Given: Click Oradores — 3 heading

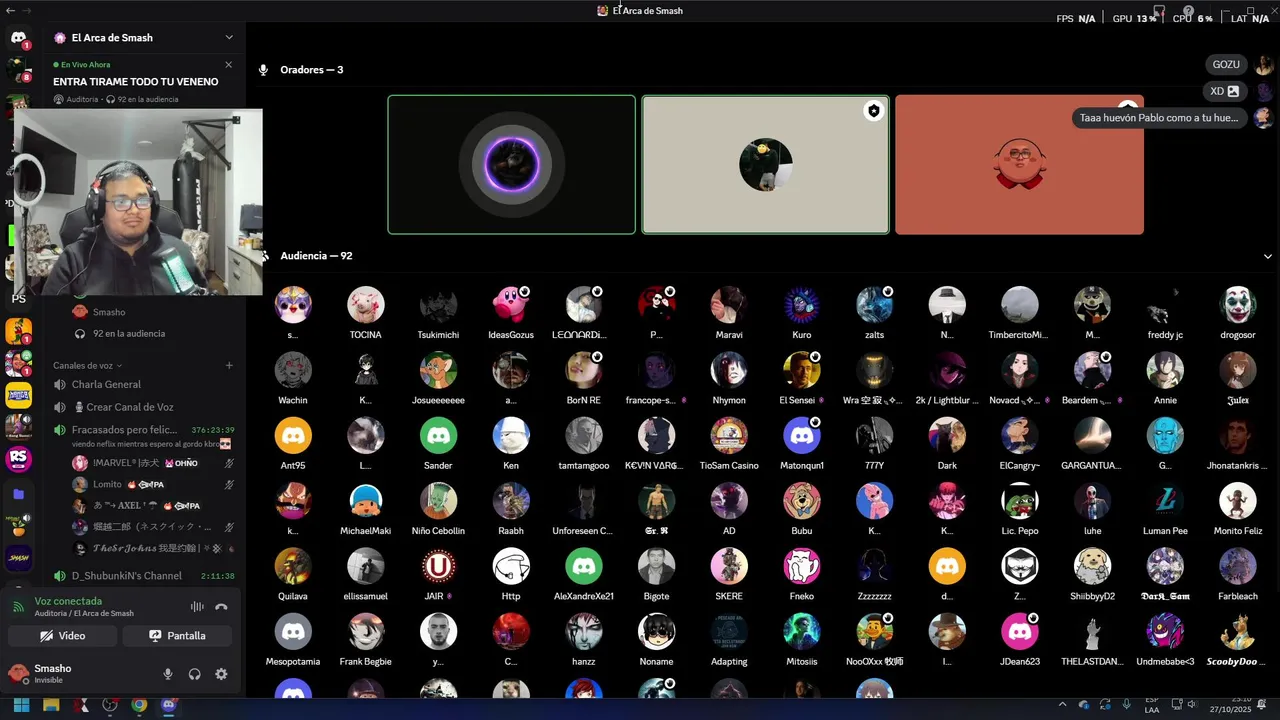Looking at the screenshot, I should coord(312,70).
